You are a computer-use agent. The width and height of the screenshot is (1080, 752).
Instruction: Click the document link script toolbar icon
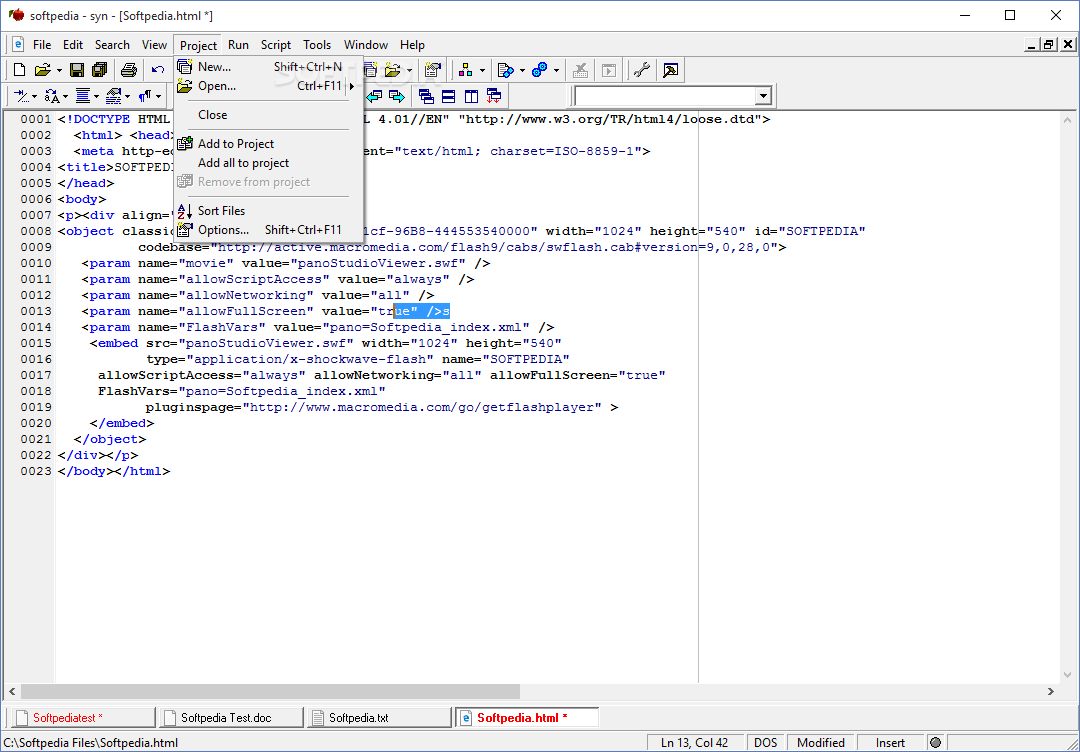[x=506, y=70]
